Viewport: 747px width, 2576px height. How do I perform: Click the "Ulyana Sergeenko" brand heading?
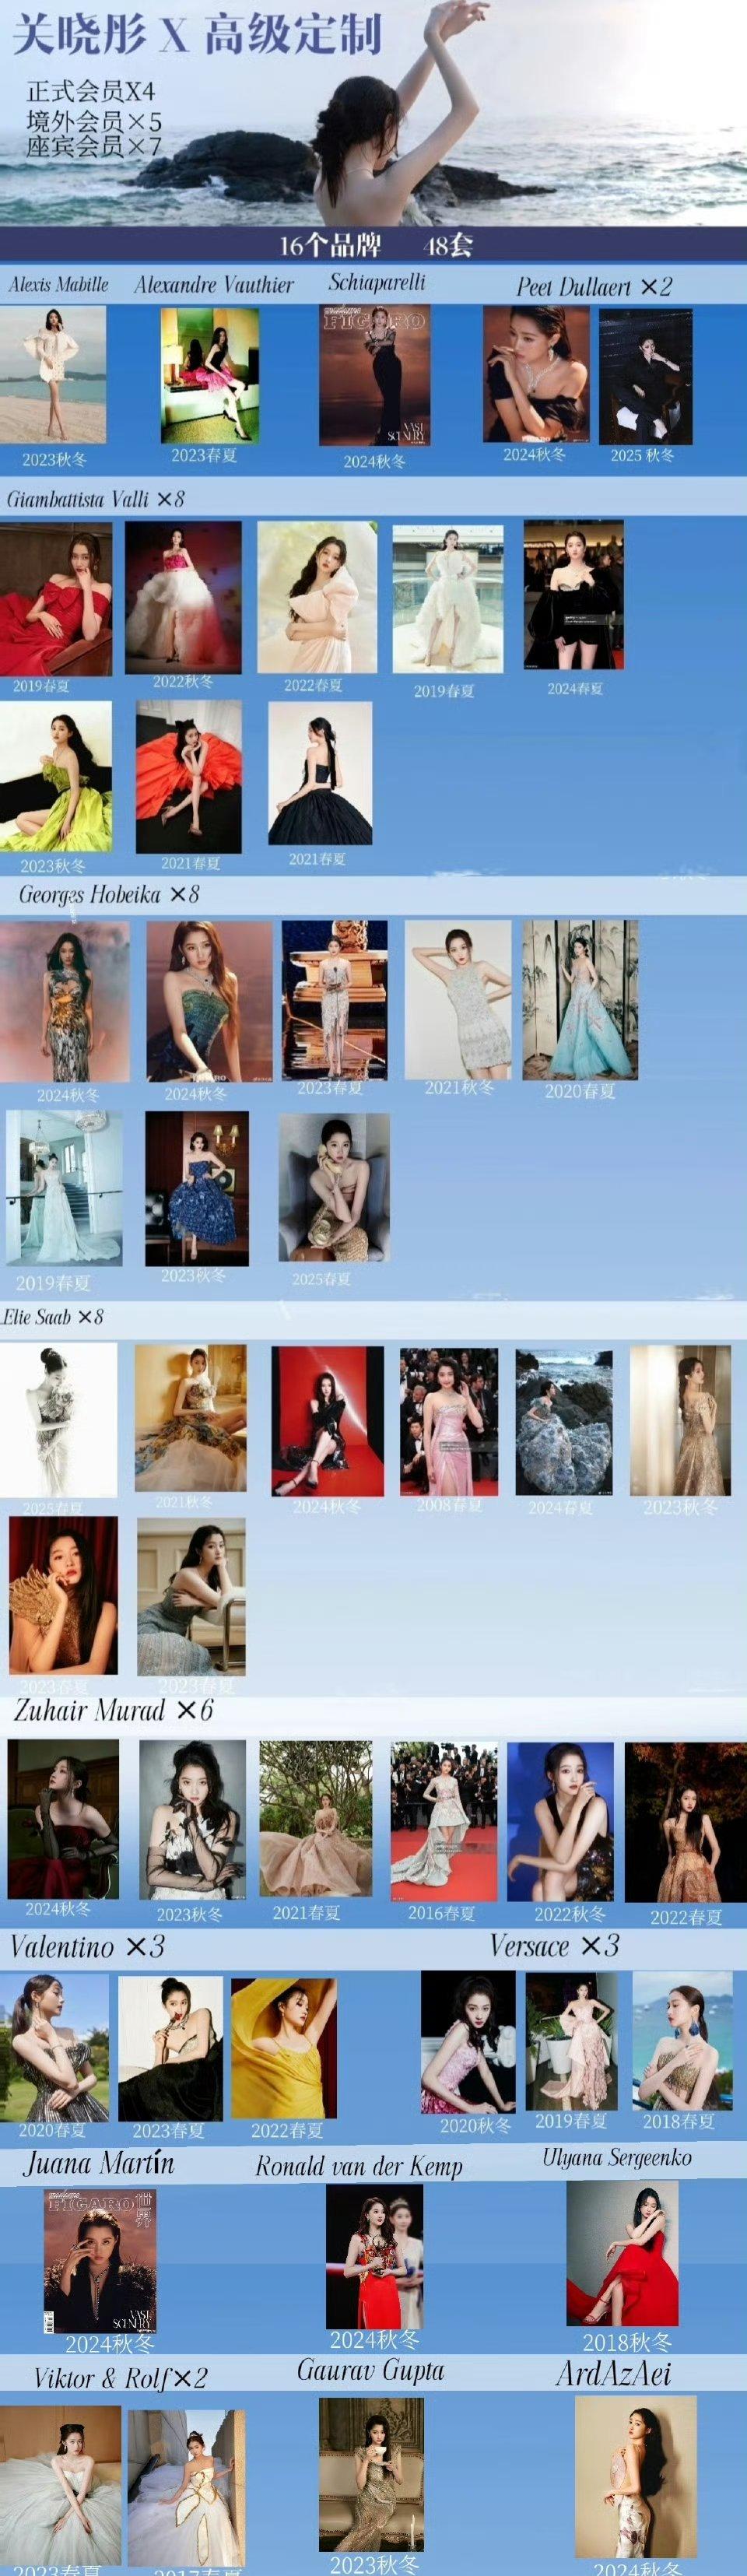pyautogui.click(x=617, y=2158)
